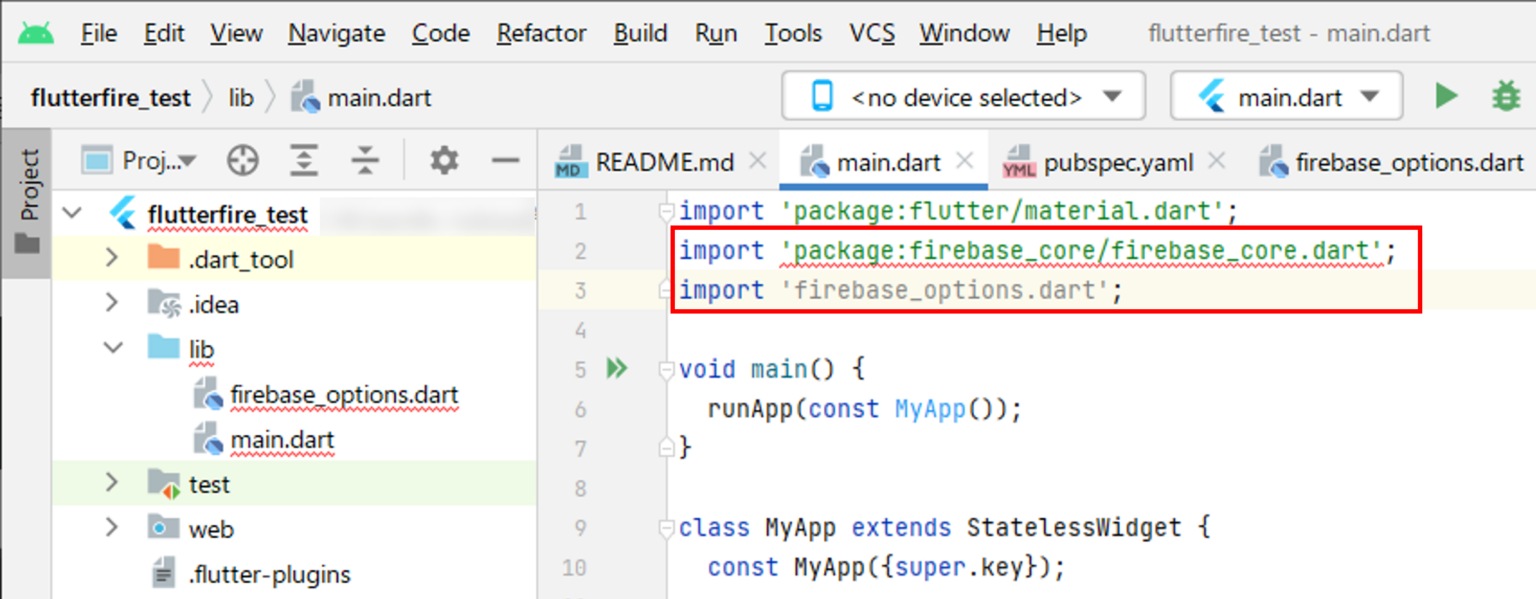
Task: Open the Project panel settings gear
Action: pos(442,159)
